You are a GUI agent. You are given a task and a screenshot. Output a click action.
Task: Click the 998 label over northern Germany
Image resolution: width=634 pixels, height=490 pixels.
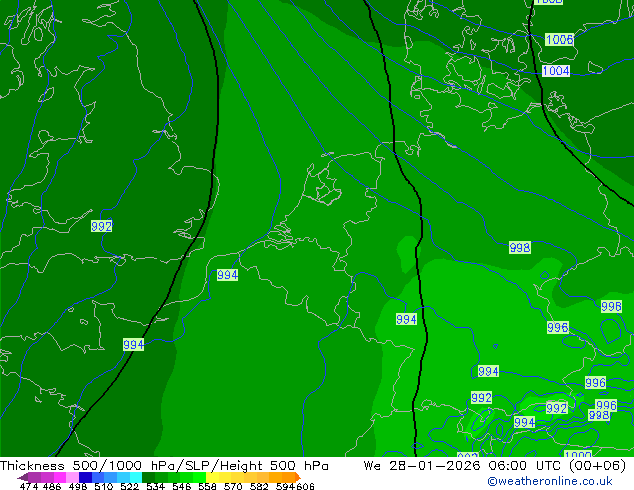(520, 247)
